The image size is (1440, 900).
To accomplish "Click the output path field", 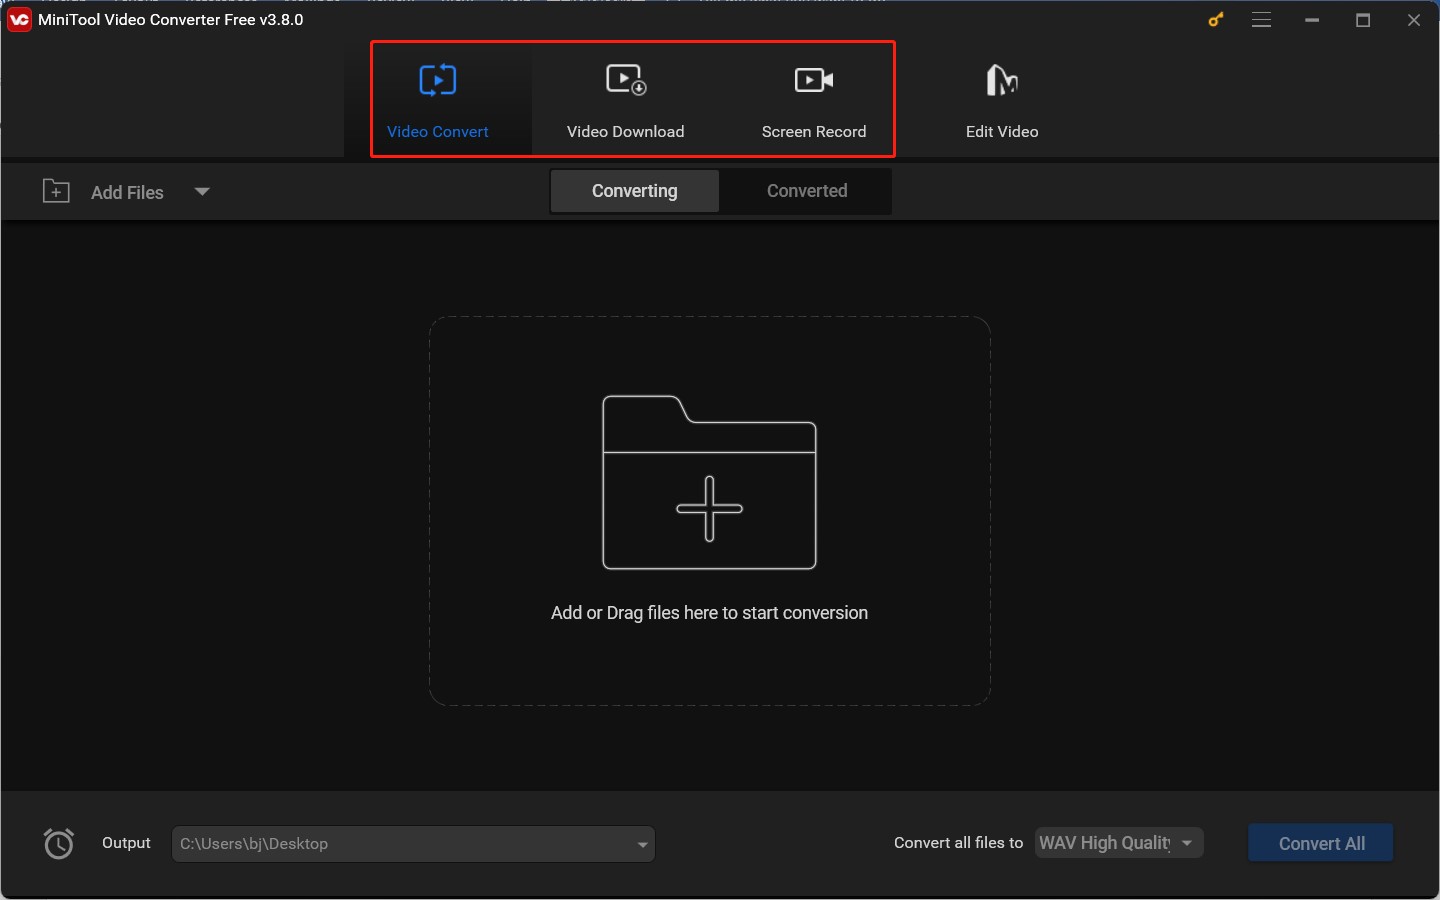I will (x=413, y=844).
